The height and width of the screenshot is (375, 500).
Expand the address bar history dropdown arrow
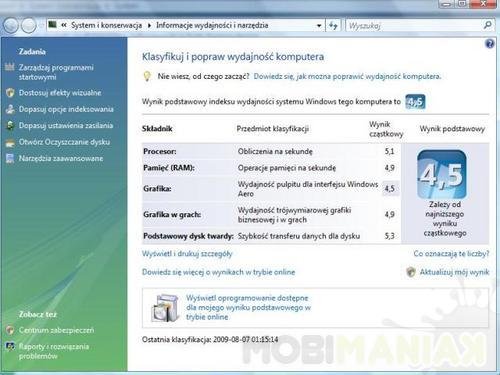coord(319,26)
